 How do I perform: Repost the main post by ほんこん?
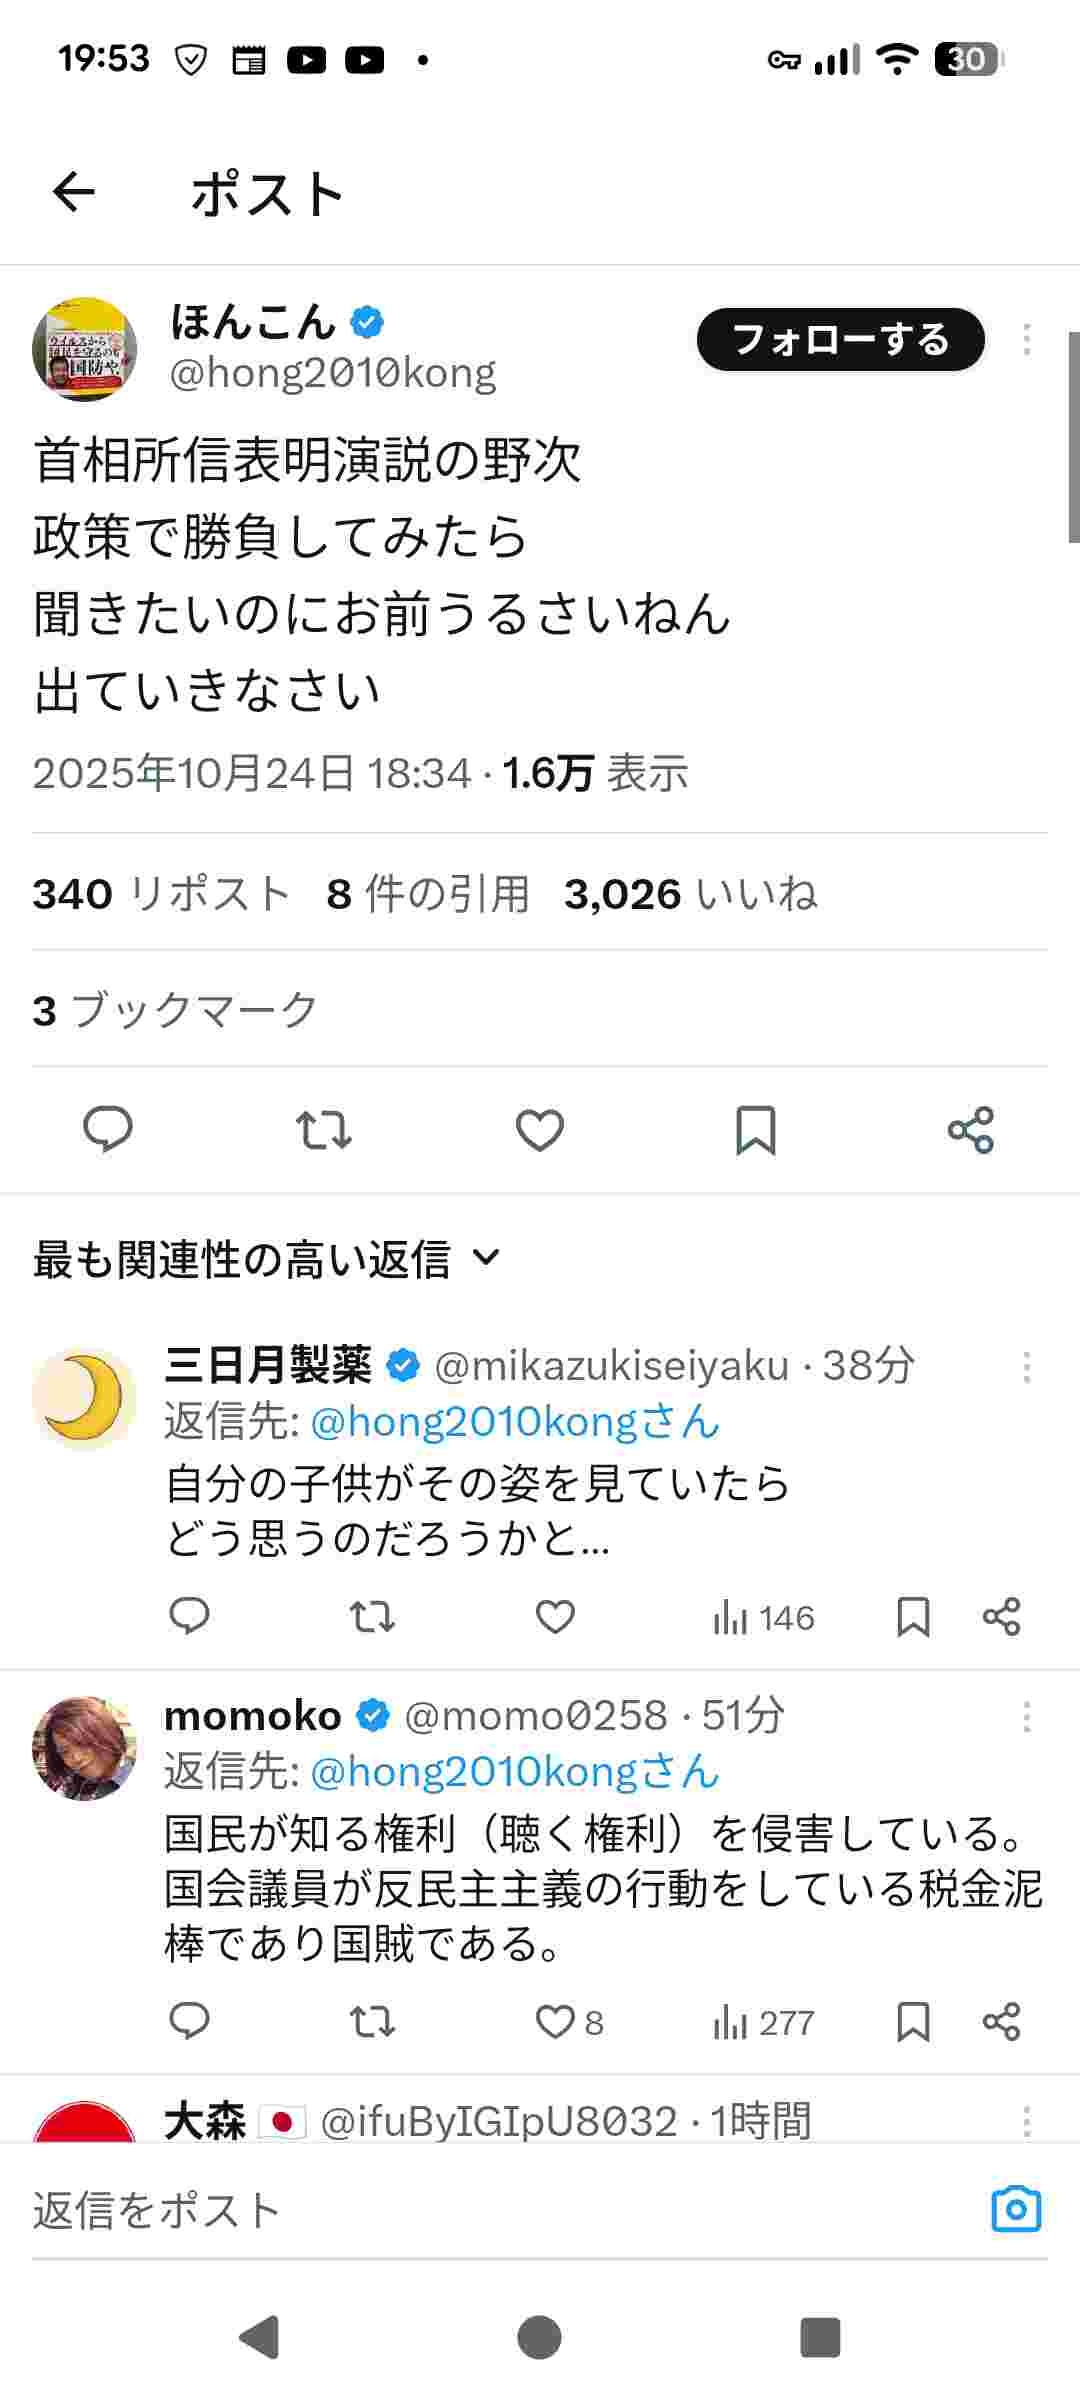pos(323,1130)
